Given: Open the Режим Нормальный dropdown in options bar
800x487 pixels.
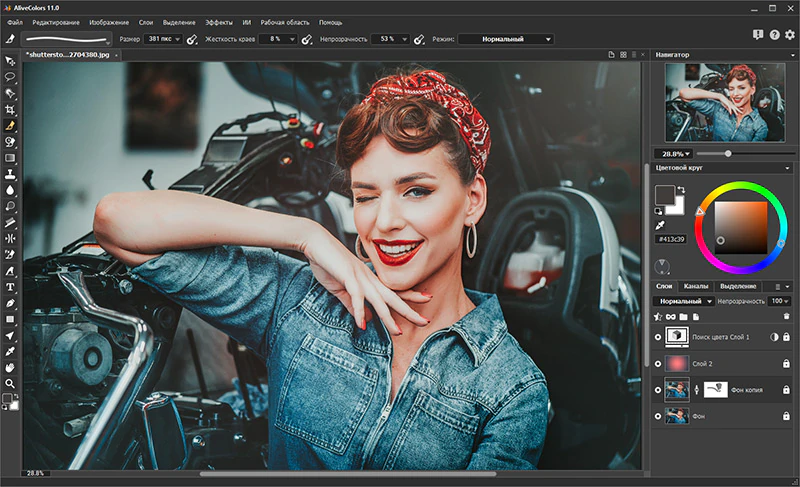Looking at the screenshot, I should [506, 39].
